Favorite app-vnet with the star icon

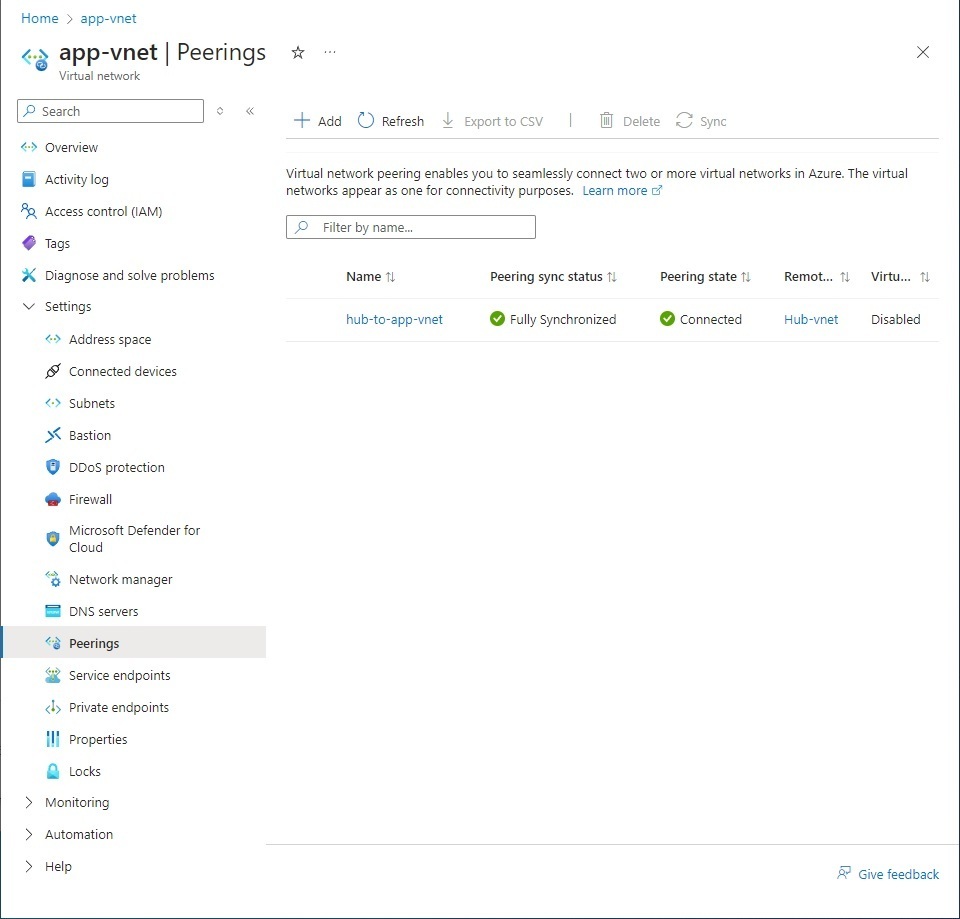point(297,53)
